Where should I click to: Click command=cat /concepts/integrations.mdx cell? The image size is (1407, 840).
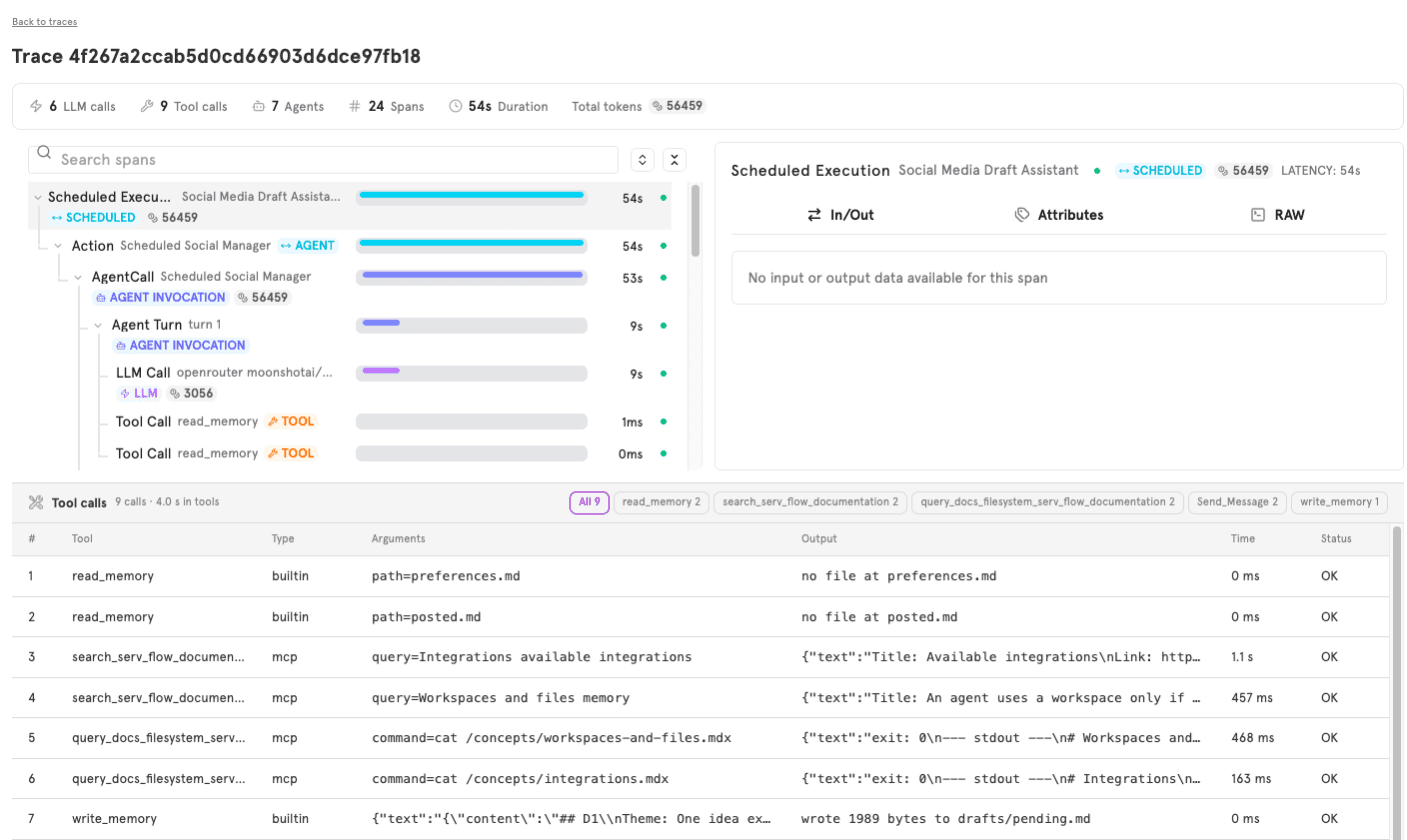[x=520, y=778]
